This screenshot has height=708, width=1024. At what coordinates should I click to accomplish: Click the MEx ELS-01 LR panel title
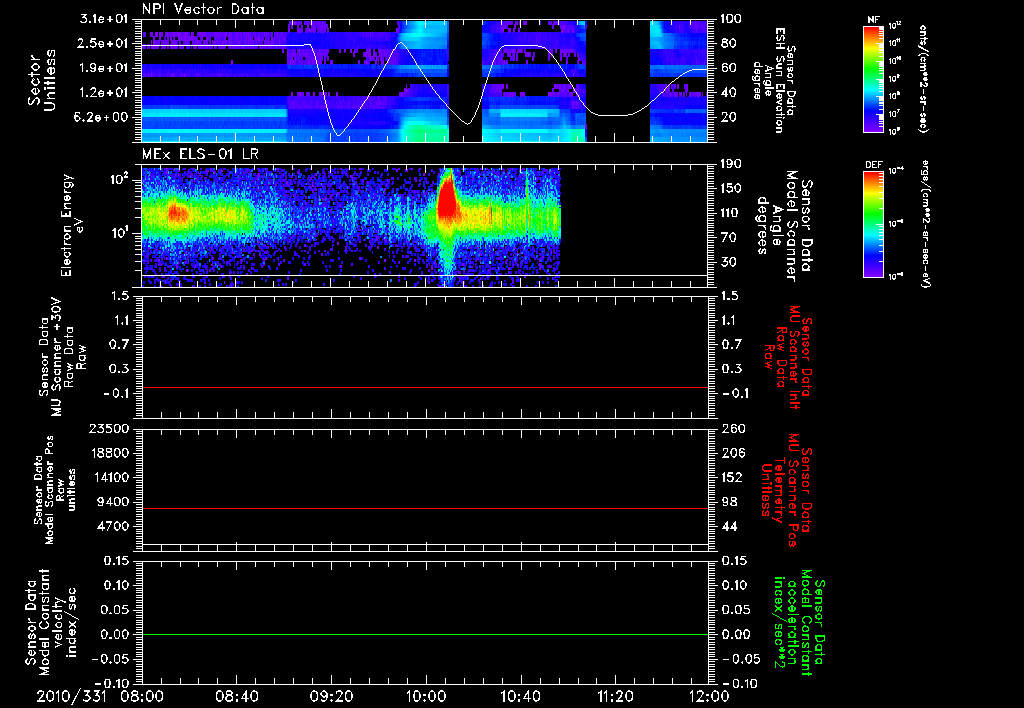(x=200, y=155)
